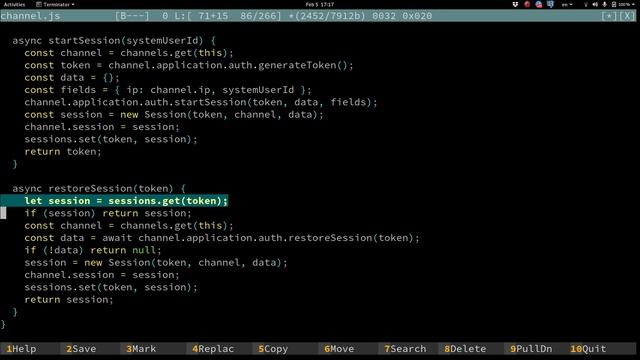Click 5Copy in the function bar

click(x=273, y=349)
